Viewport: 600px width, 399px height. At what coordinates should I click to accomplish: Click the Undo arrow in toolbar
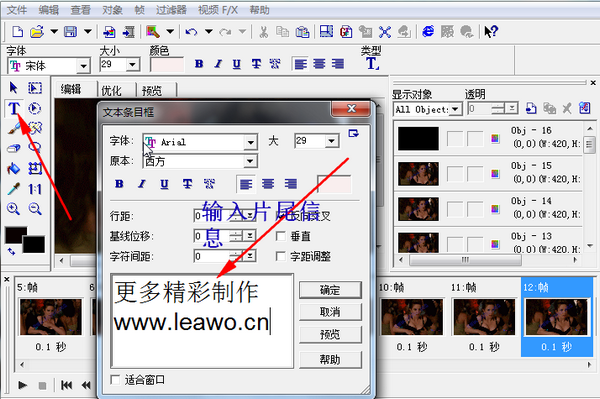191,32
